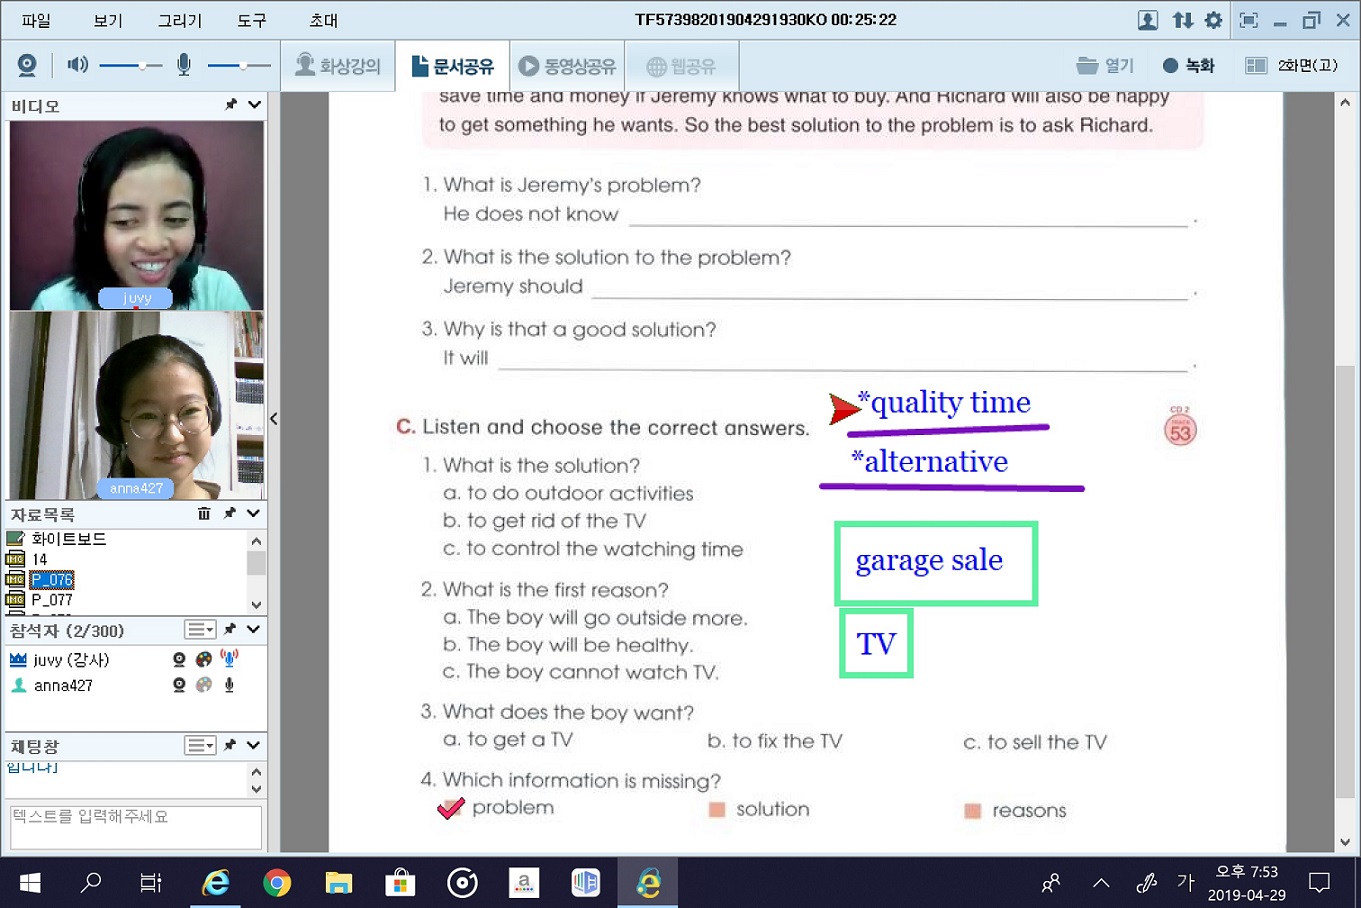Image resolution: width=1361 pixels, height=908 pixels.
Task: Click the fullscreen icon in the title bar
Action: [1248, 20]
